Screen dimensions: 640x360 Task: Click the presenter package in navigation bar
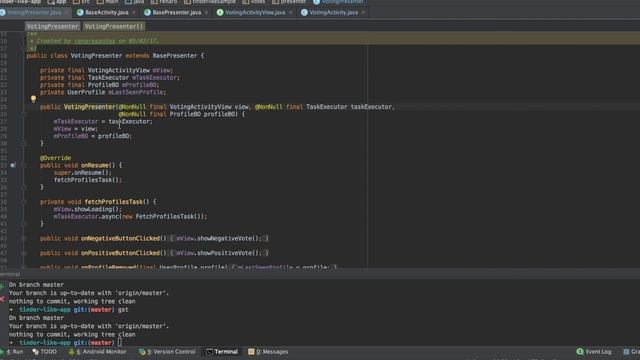click(x=290, y=2)
